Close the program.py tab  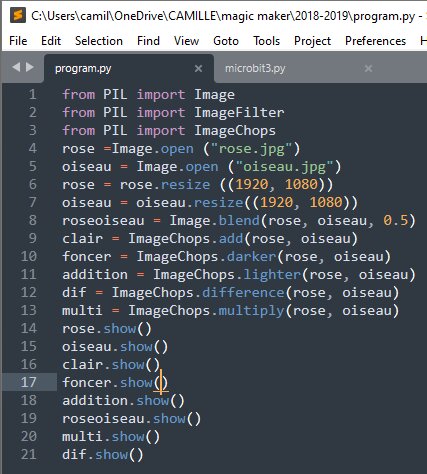click(198, 68)
